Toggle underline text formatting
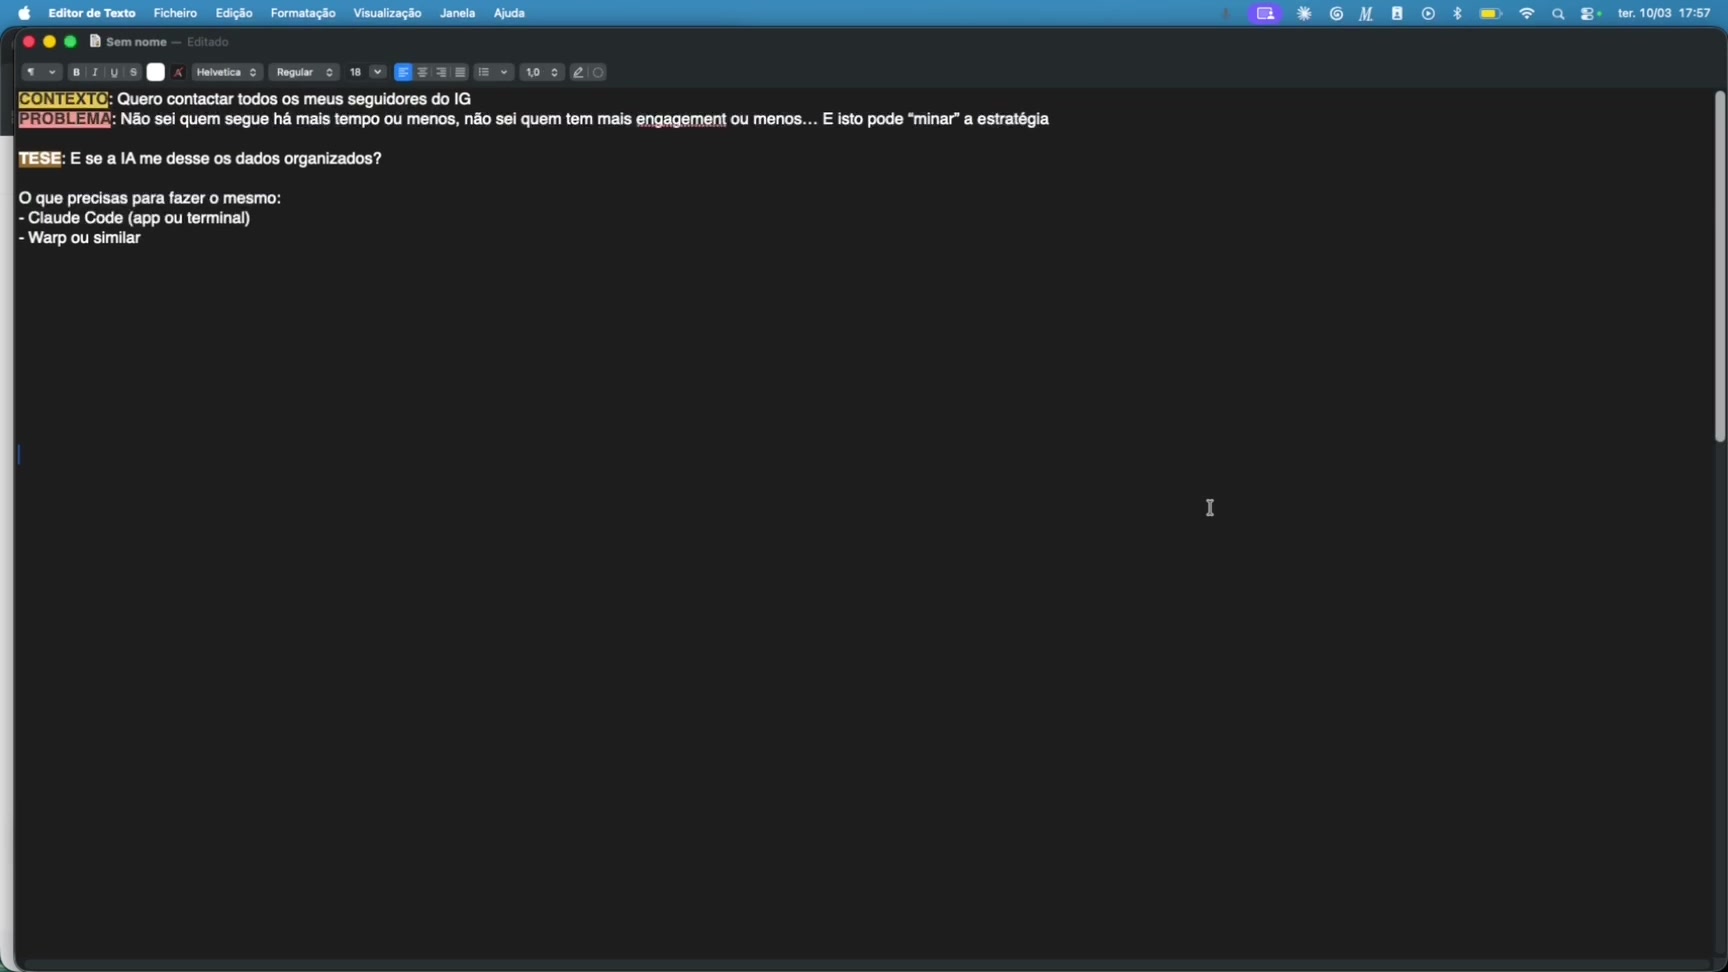 point(114,72)
